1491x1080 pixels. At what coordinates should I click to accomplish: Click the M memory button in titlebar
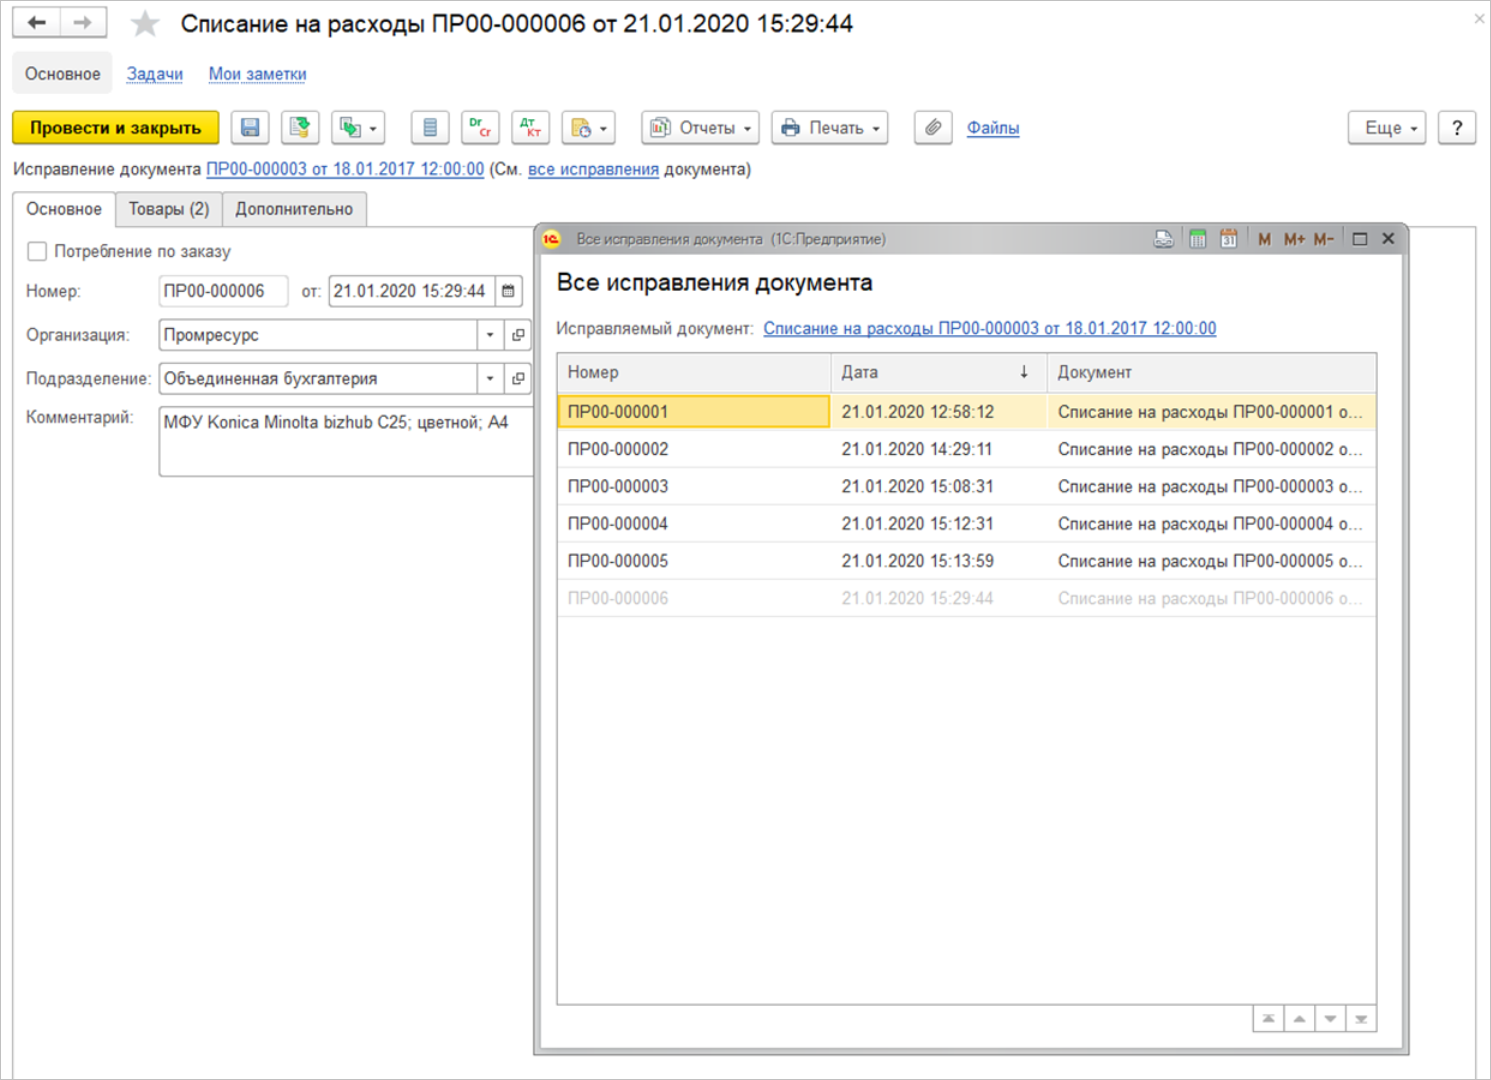(x=1264, y=239)
